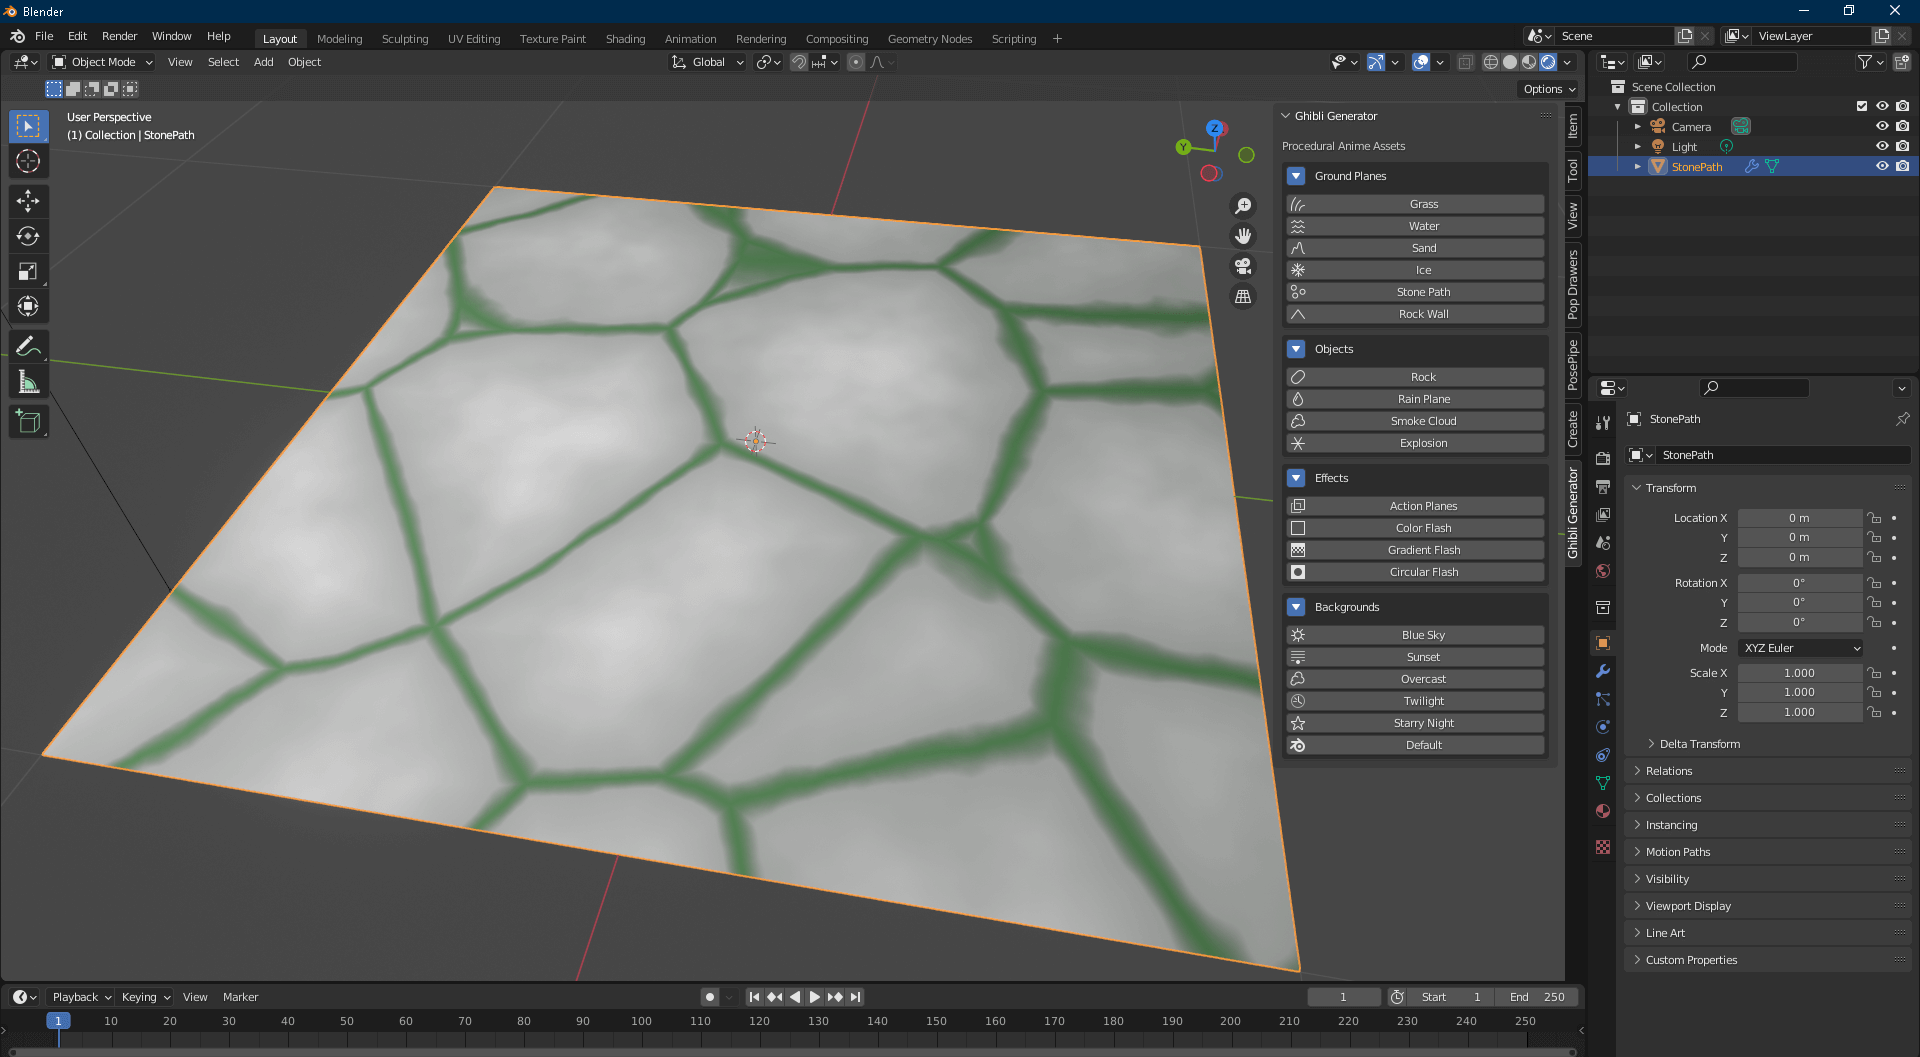Screen dimensions: 1920x1057
Task: Add a Smoke Cloud object
Action: point(1415,421)
